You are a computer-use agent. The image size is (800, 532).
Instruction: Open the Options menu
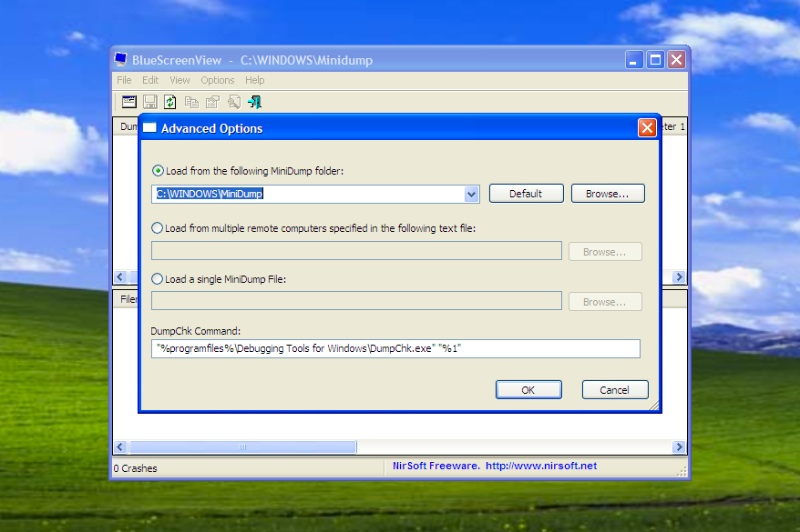click(x=217, y=80)
